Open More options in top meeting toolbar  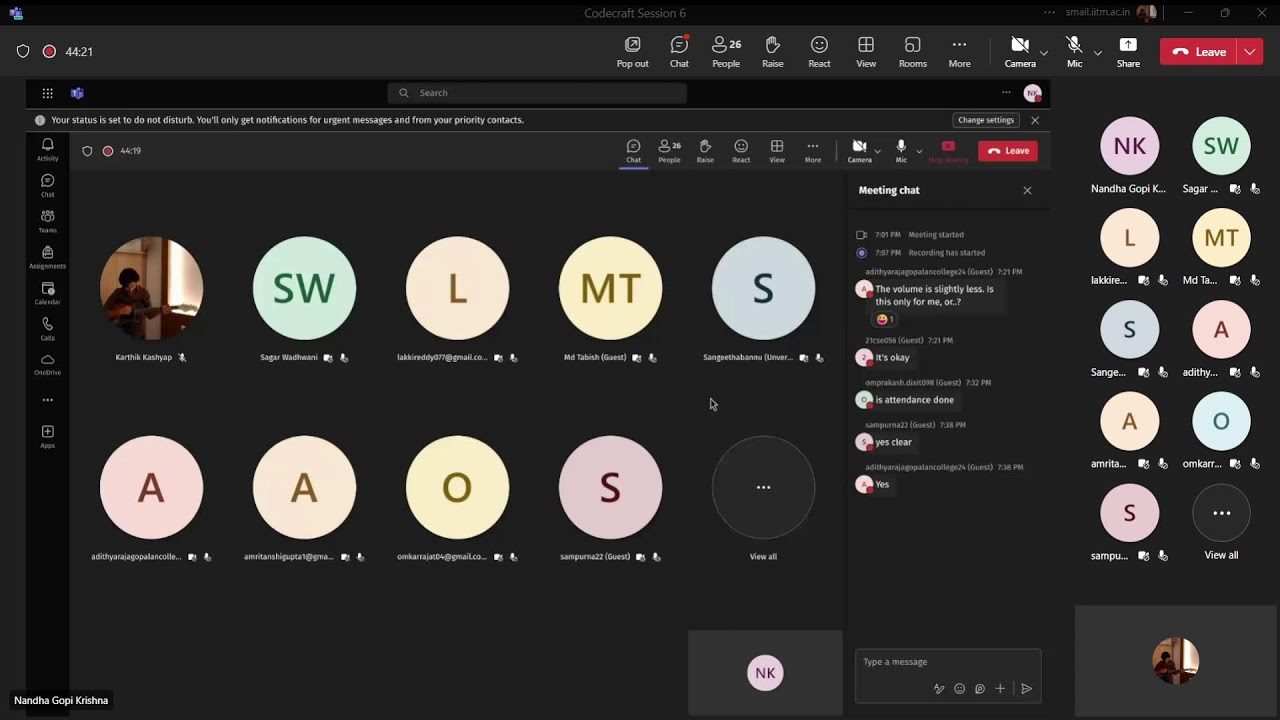coord(959,52)
